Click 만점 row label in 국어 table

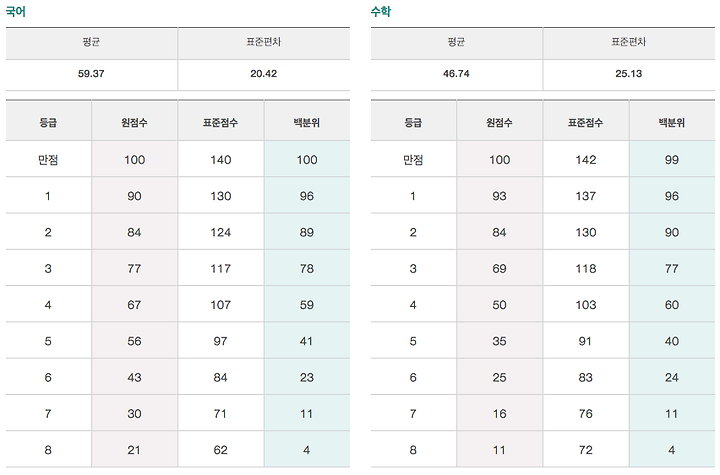coord(48,160)
